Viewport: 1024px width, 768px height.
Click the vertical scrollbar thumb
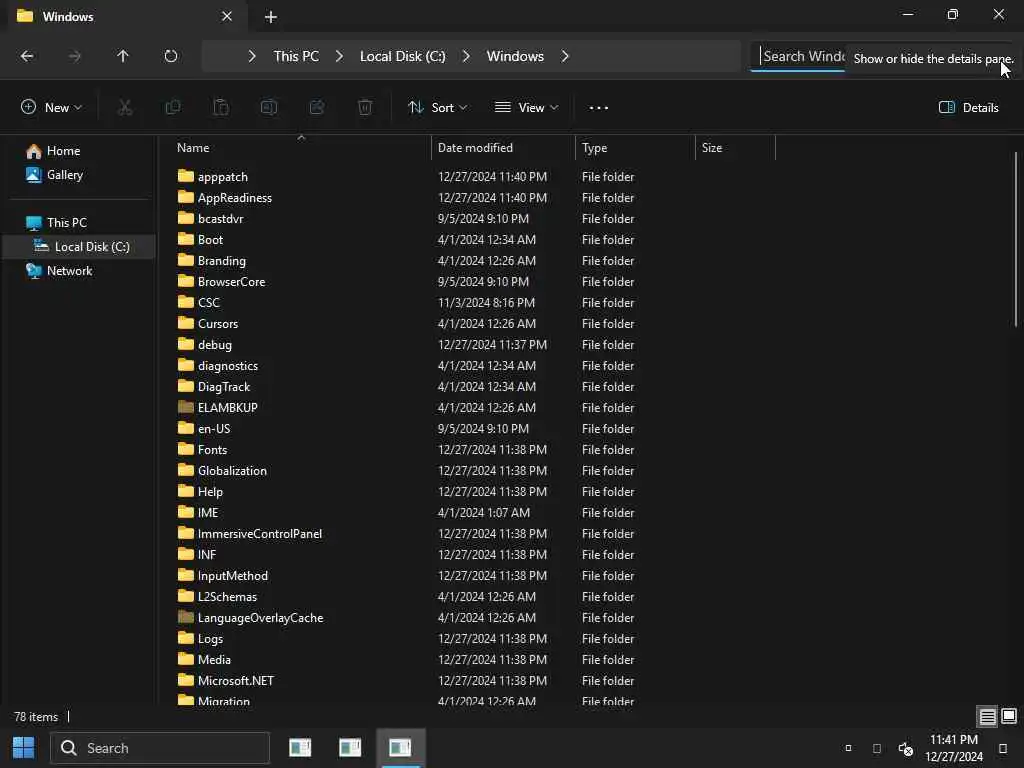[1016, 238]
